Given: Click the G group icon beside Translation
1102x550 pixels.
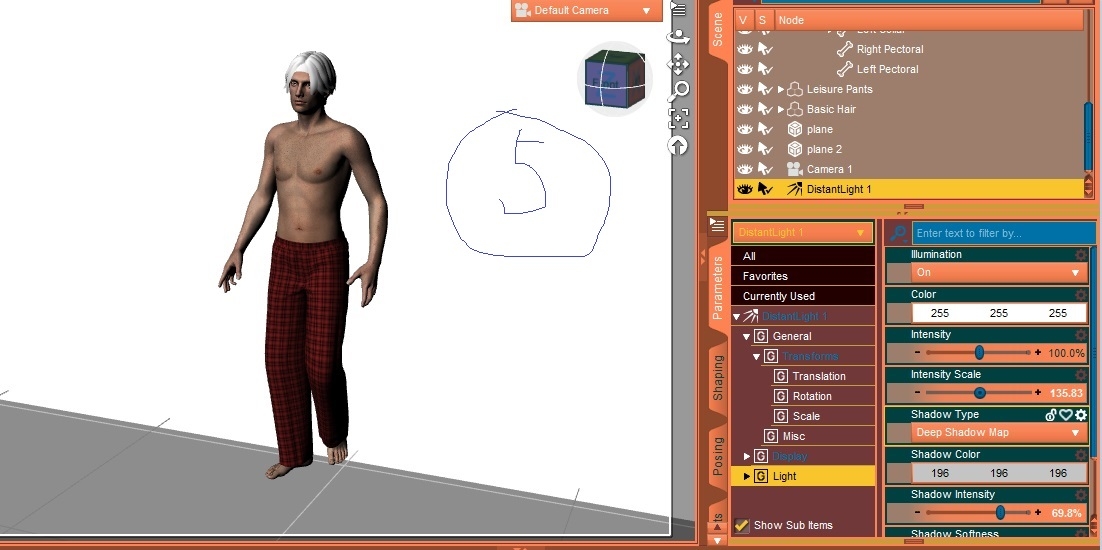Looking at the screenshot, I should tap(780, 376).
